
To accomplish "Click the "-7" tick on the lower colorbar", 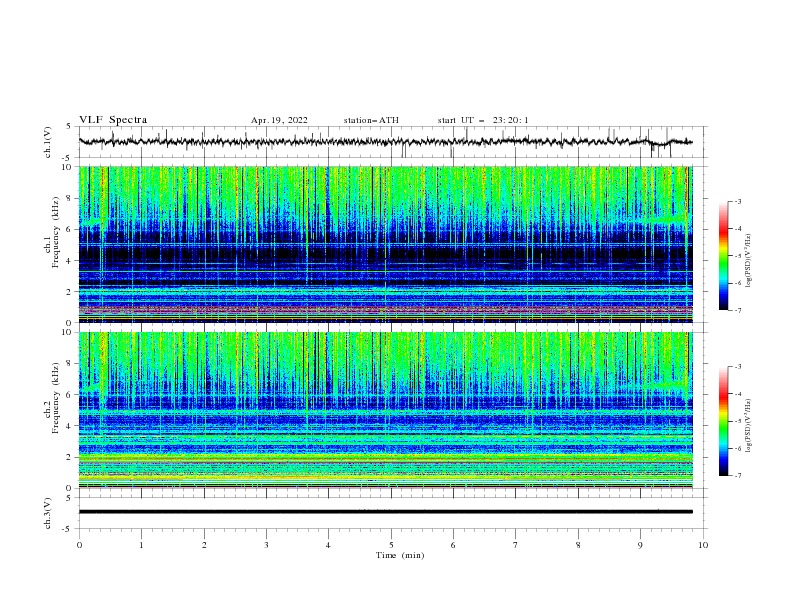I will point(737,475).
